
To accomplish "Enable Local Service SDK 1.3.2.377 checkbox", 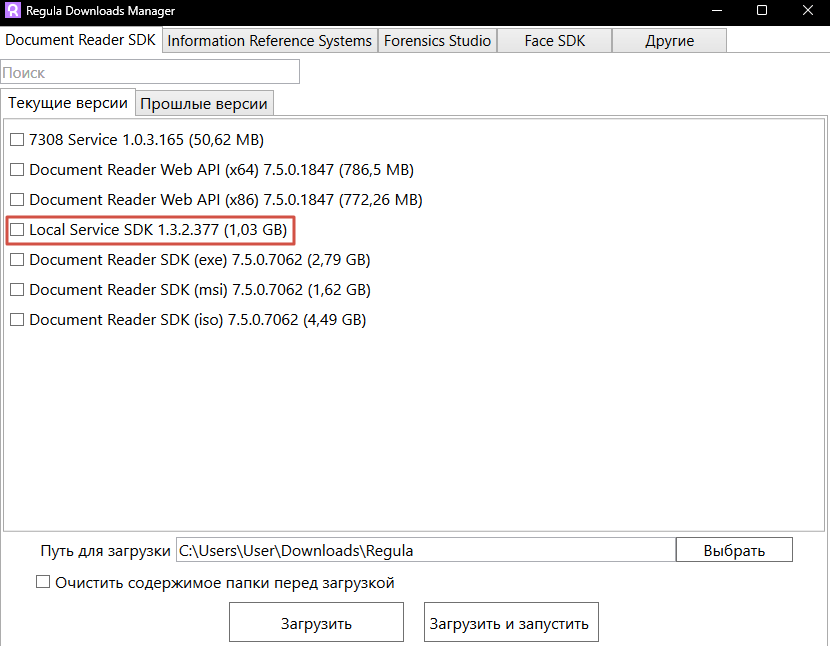I will coord(17,229).
